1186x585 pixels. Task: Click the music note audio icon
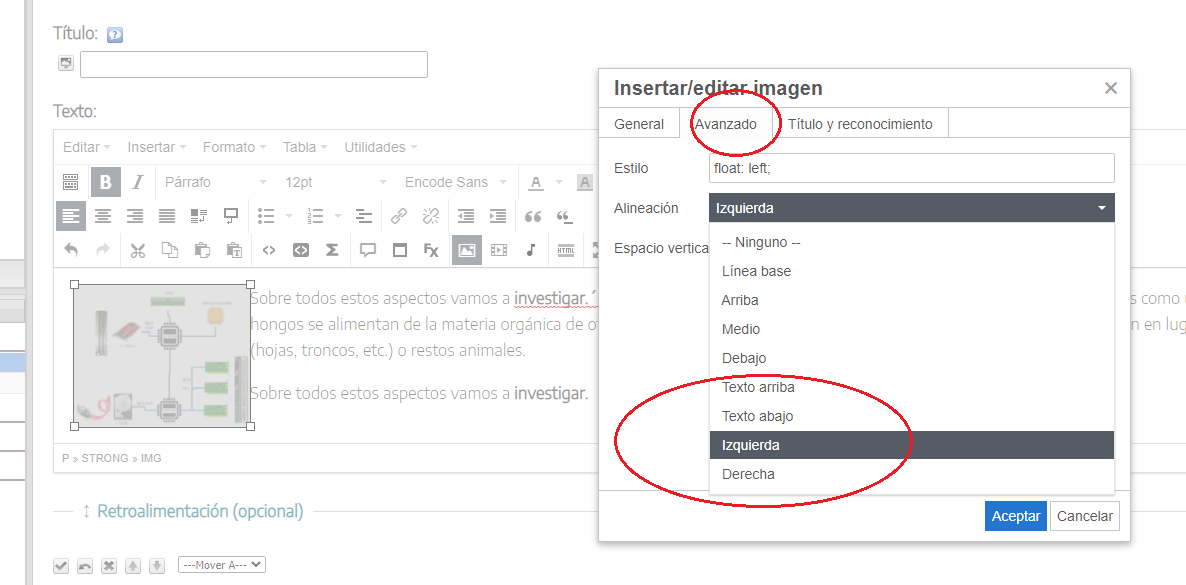[x=531, y=250]
